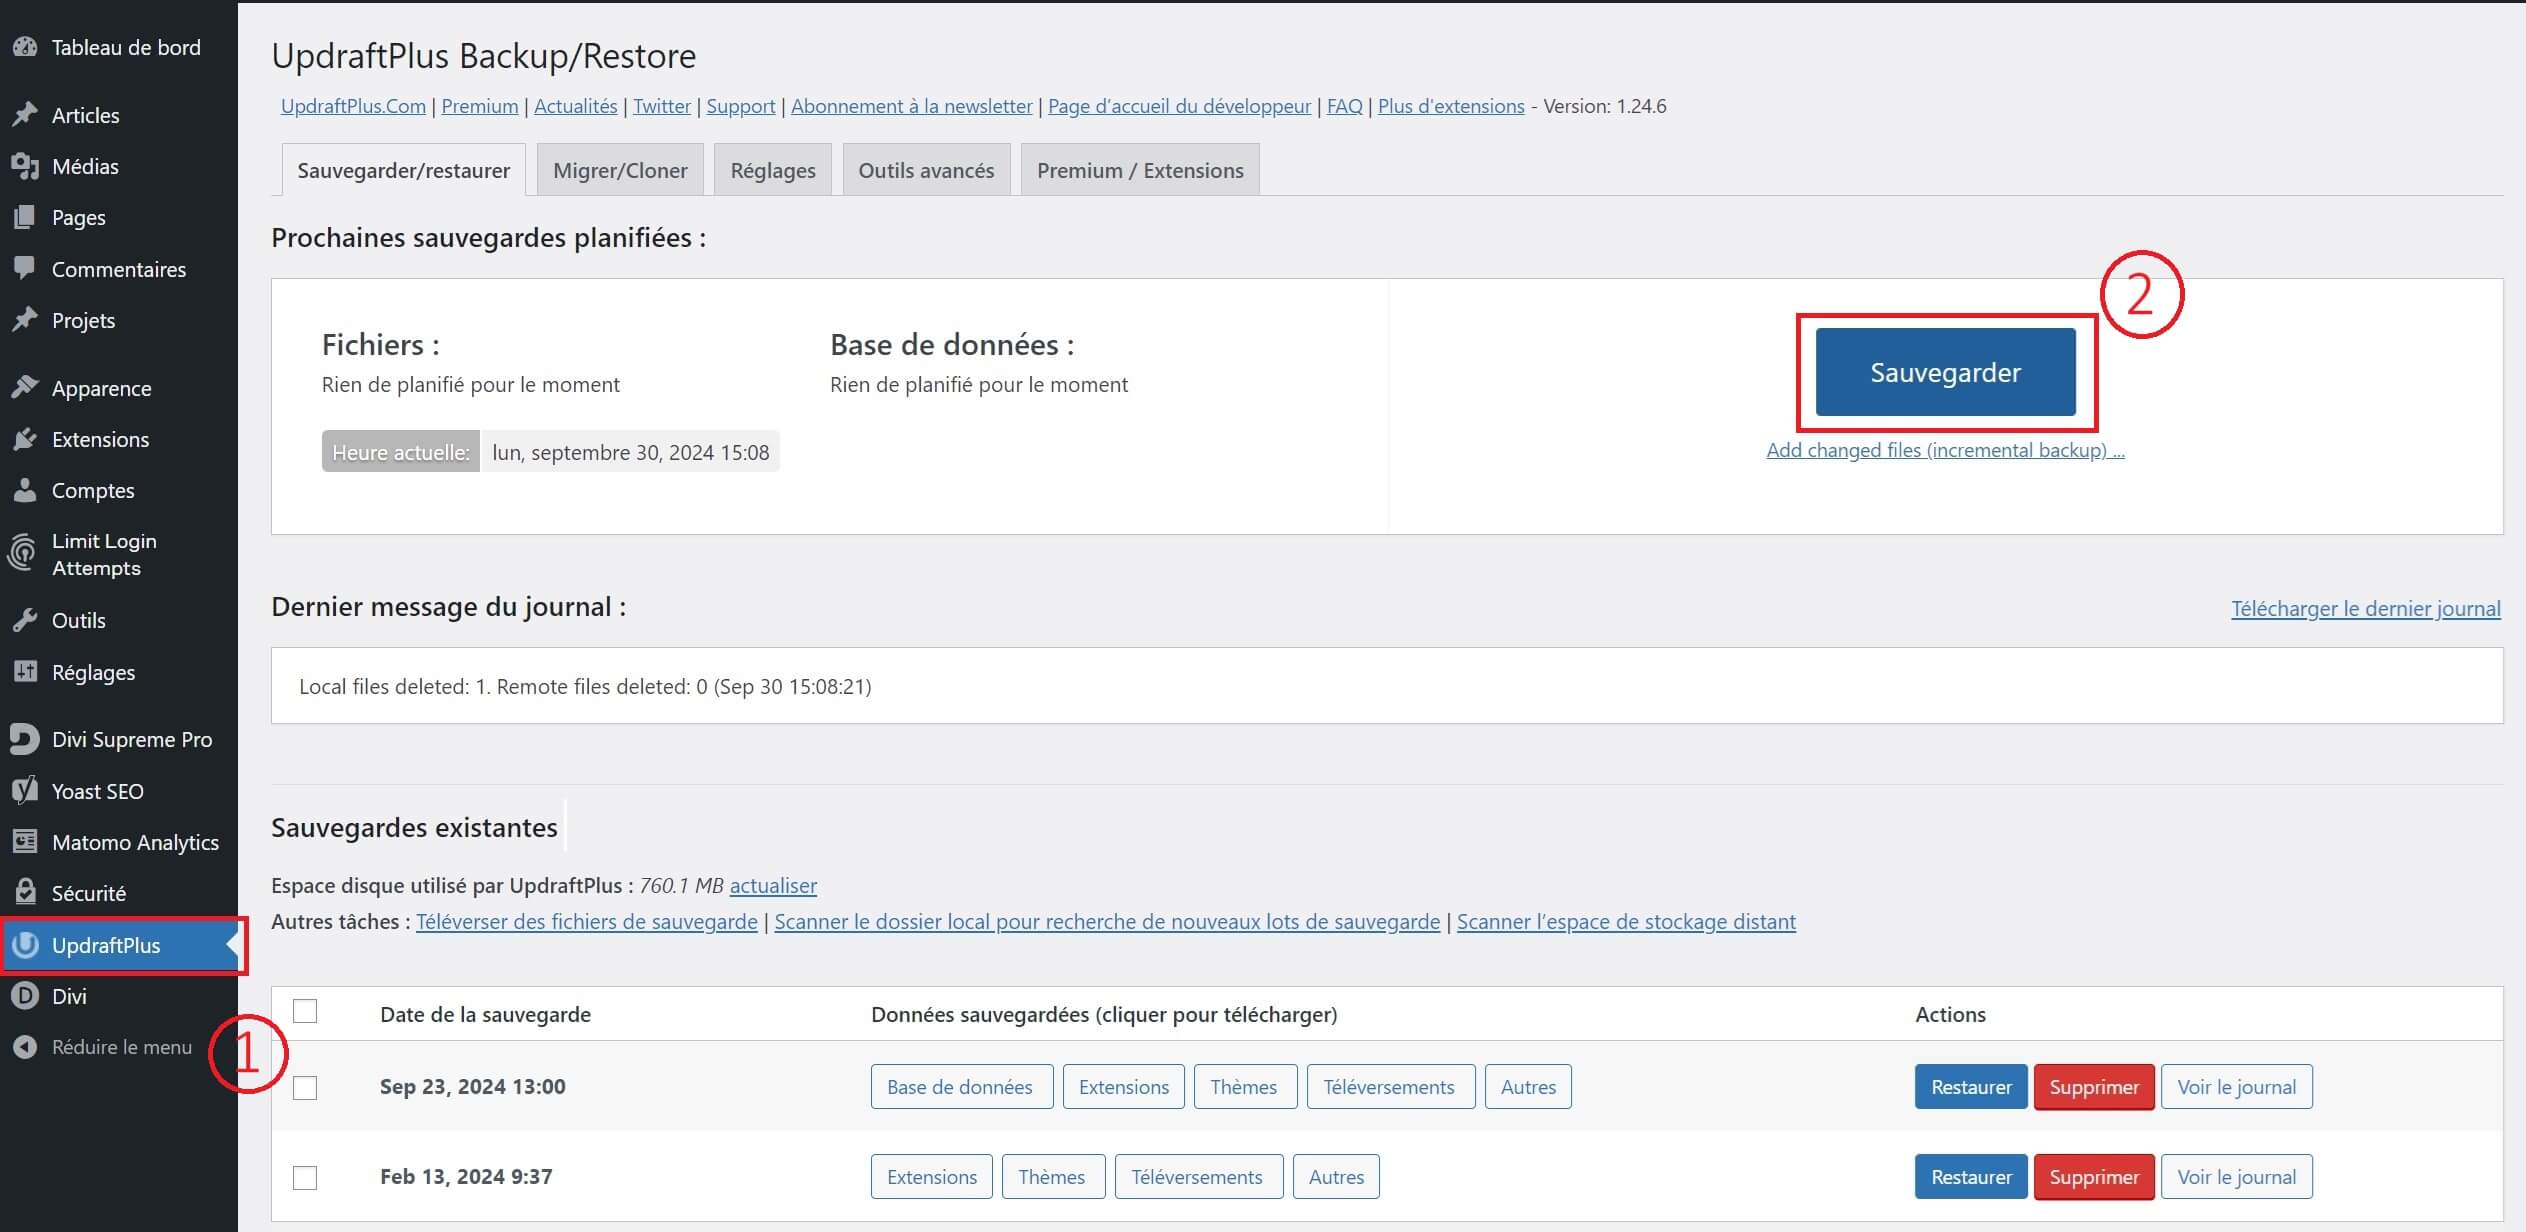
Task: Open Yoast SEO menu item label
Action: [98, 791]
